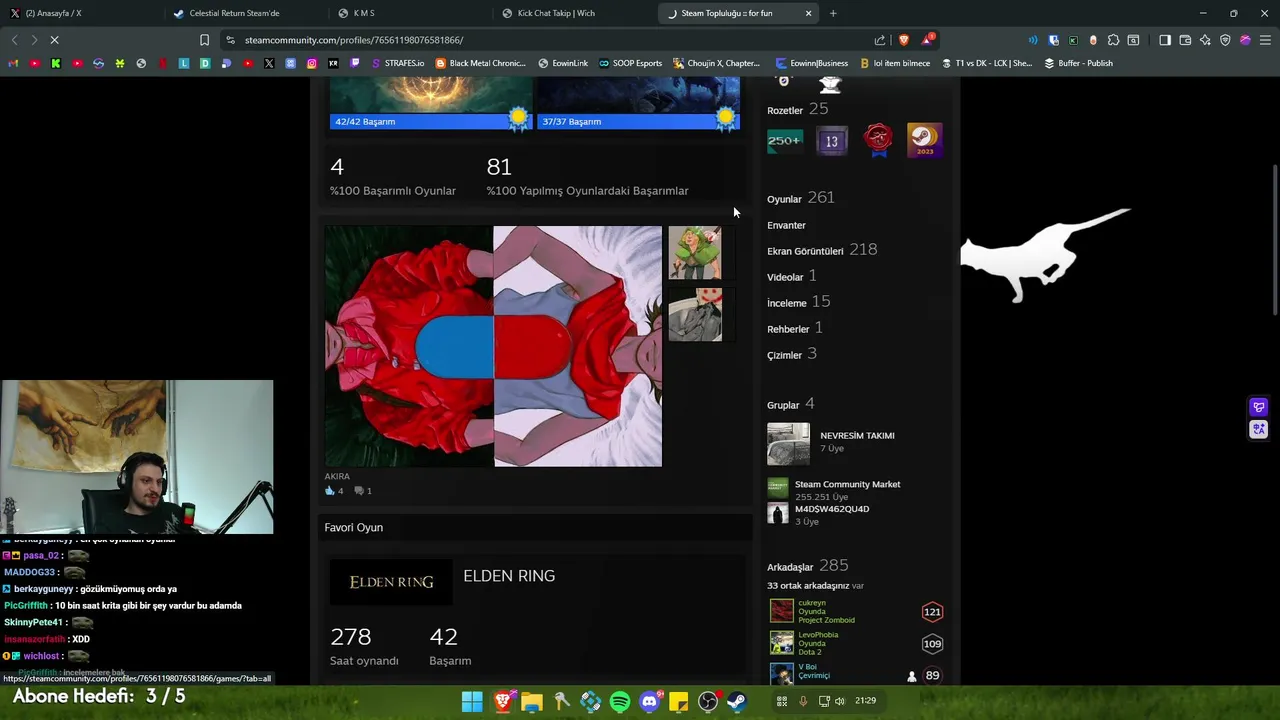The height and width of the screenshot is (720, 1280).
Task: Open the Instagram bookmark icon
Action: (312, 63)
